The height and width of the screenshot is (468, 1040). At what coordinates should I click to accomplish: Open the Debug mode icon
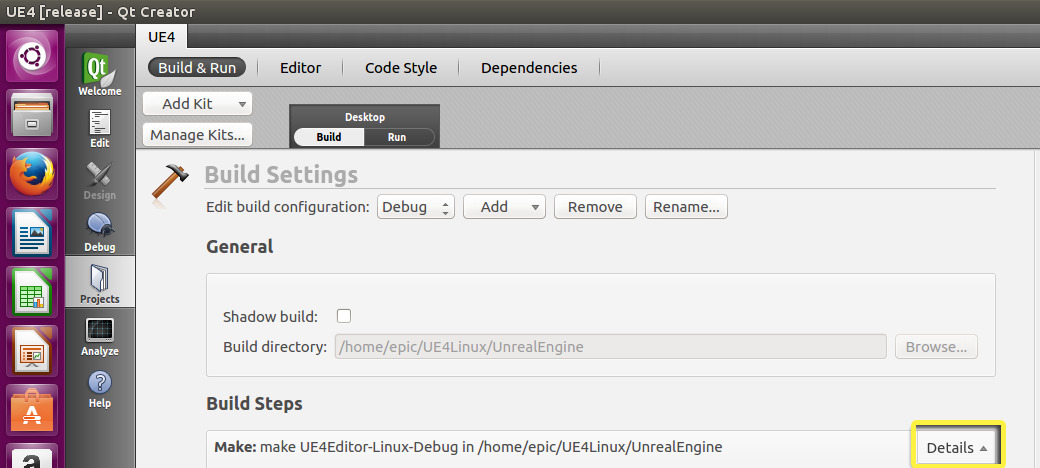[x=99, y=231]
